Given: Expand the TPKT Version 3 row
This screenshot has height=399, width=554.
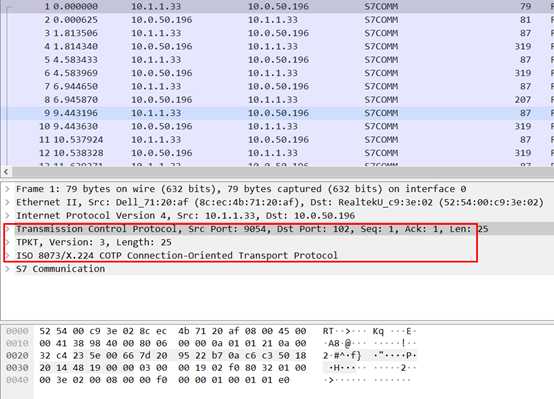Looking at the screenshot, I should [7, 242].
